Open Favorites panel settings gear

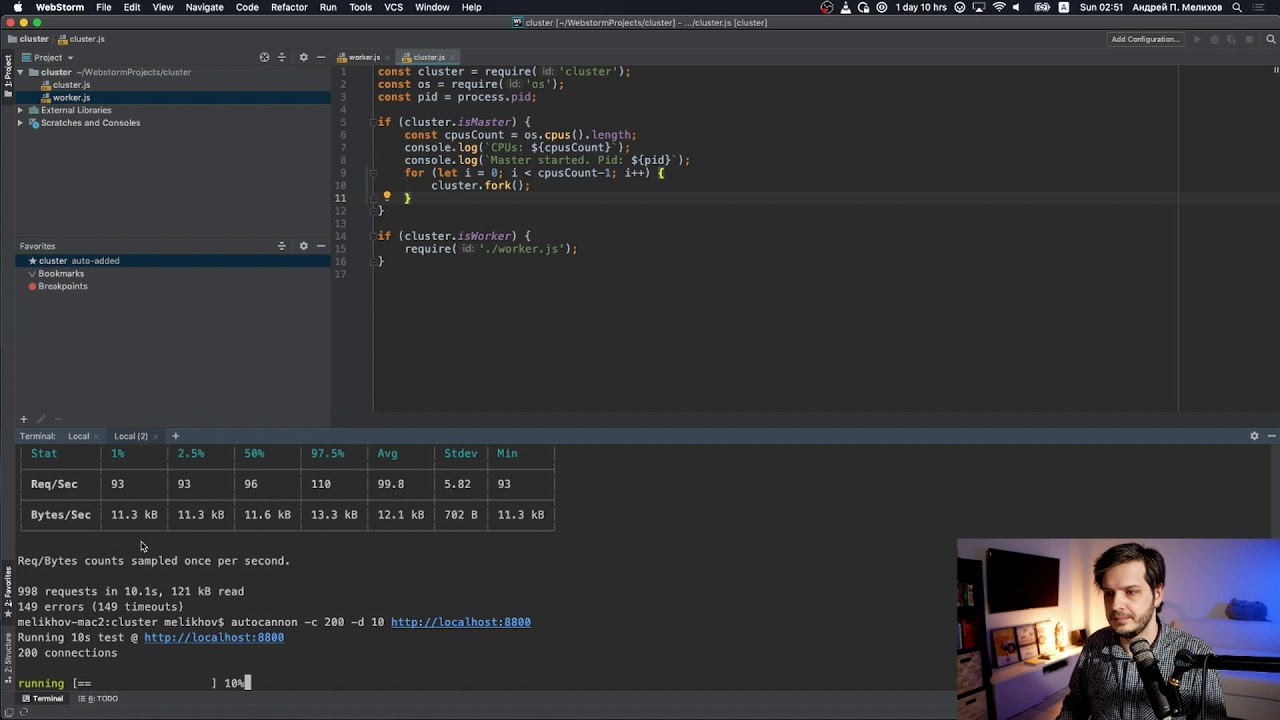coord(304,246)
